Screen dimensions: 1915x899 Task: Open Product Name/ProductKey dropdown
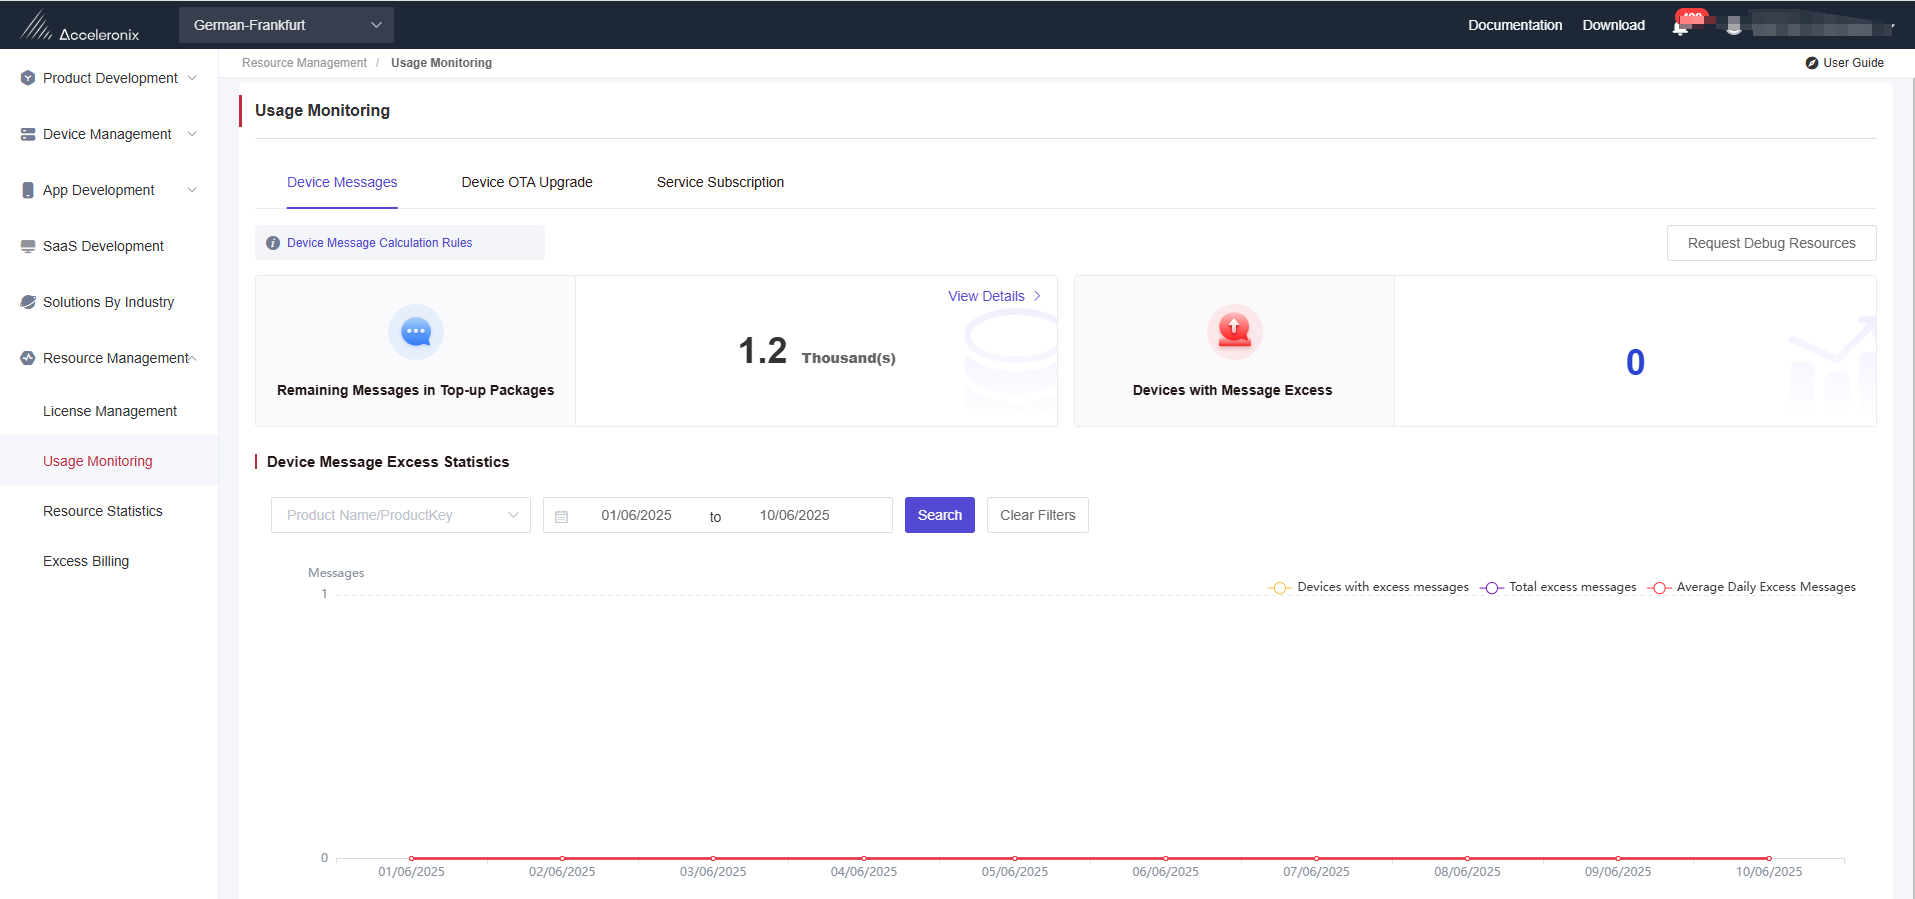(x=401, y=515)
